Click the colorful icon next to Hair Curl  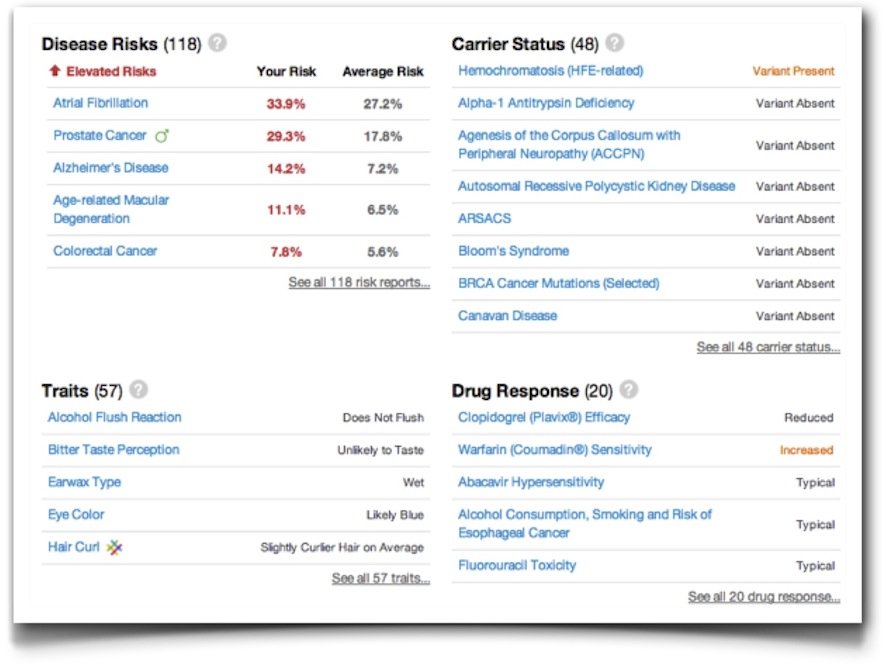point(115,548)
